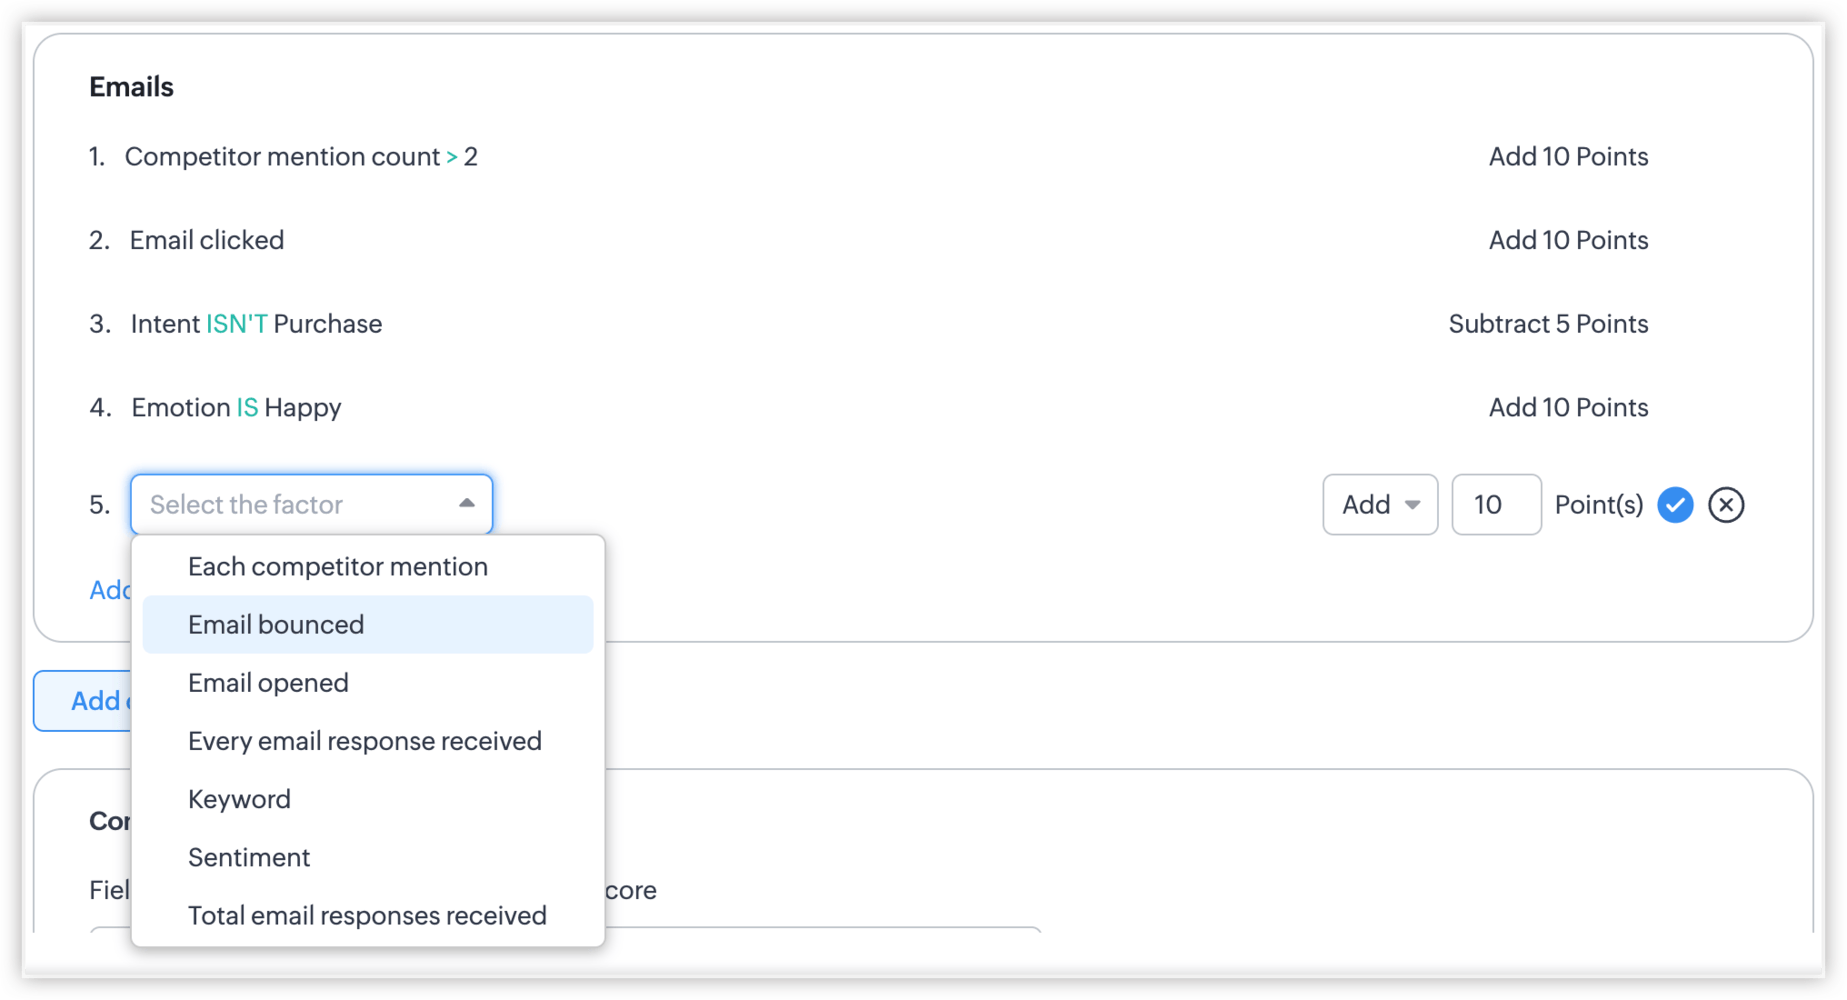Select the Email clicked rule row
This screenshot has height=1000, width=1847.
pos(207,240)
